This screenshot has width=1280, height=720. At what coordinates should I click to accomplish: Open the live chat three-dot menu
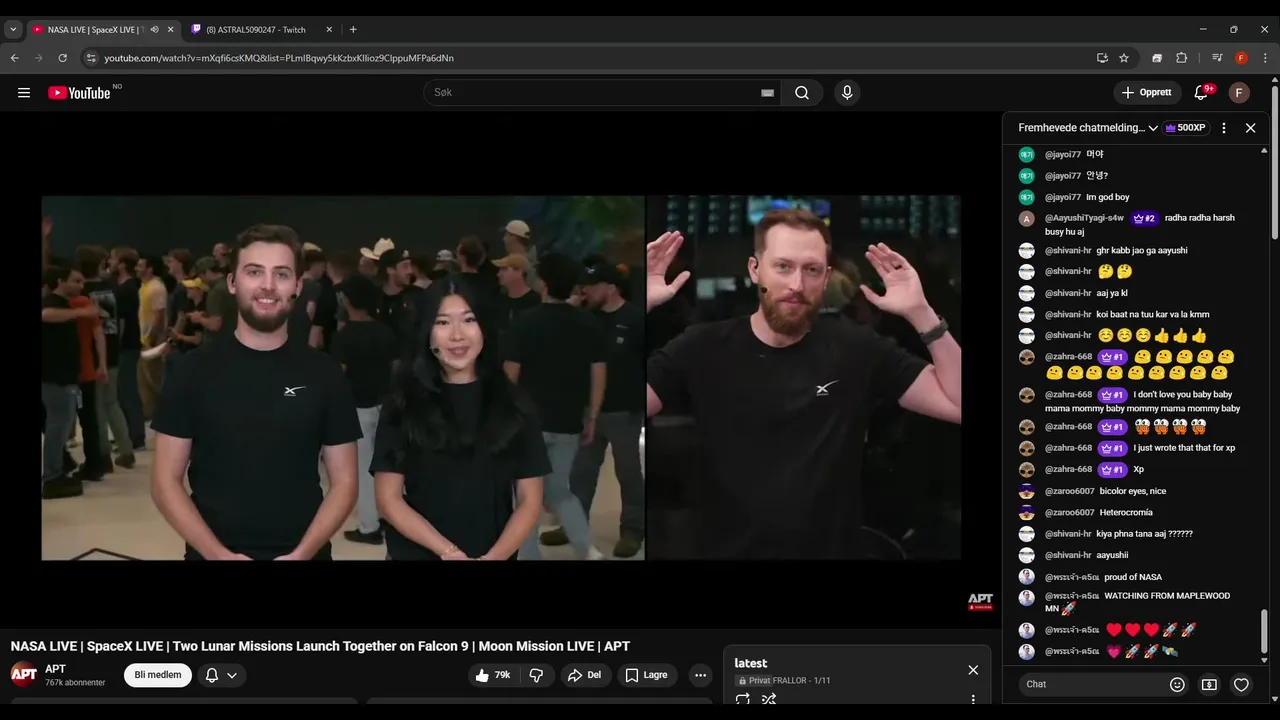1224,128
